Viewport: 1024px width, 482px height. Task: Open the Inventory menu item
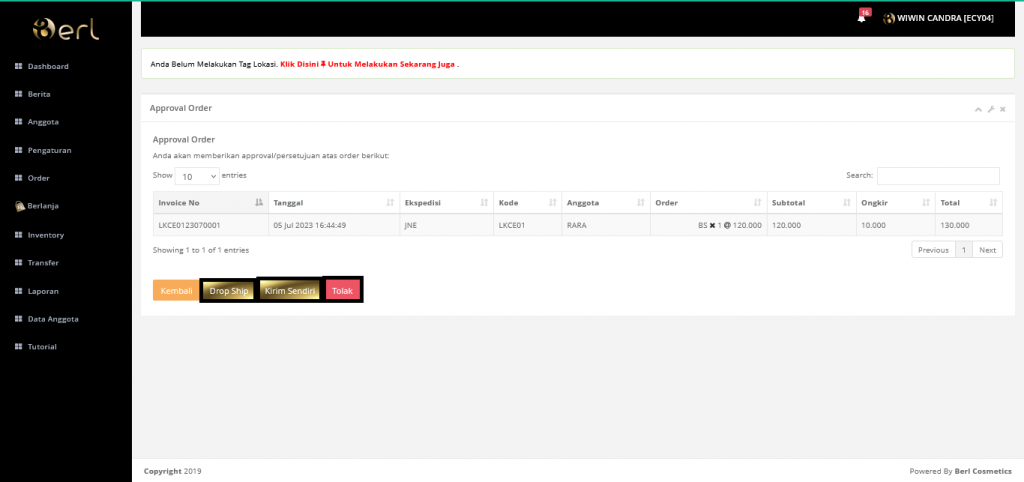click(x=46, y=234)
